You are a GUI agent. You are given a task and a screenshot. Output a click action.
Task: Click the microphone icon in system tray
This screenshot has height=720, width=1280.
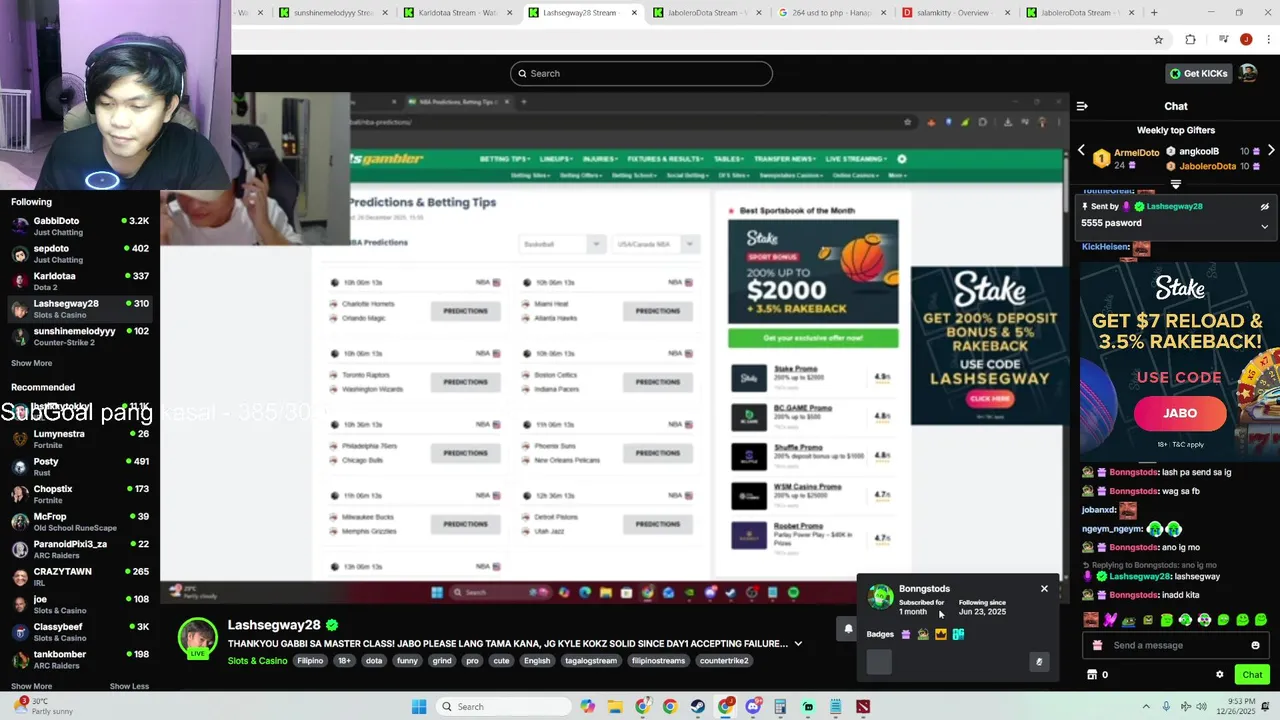[x=1166, y=707]
